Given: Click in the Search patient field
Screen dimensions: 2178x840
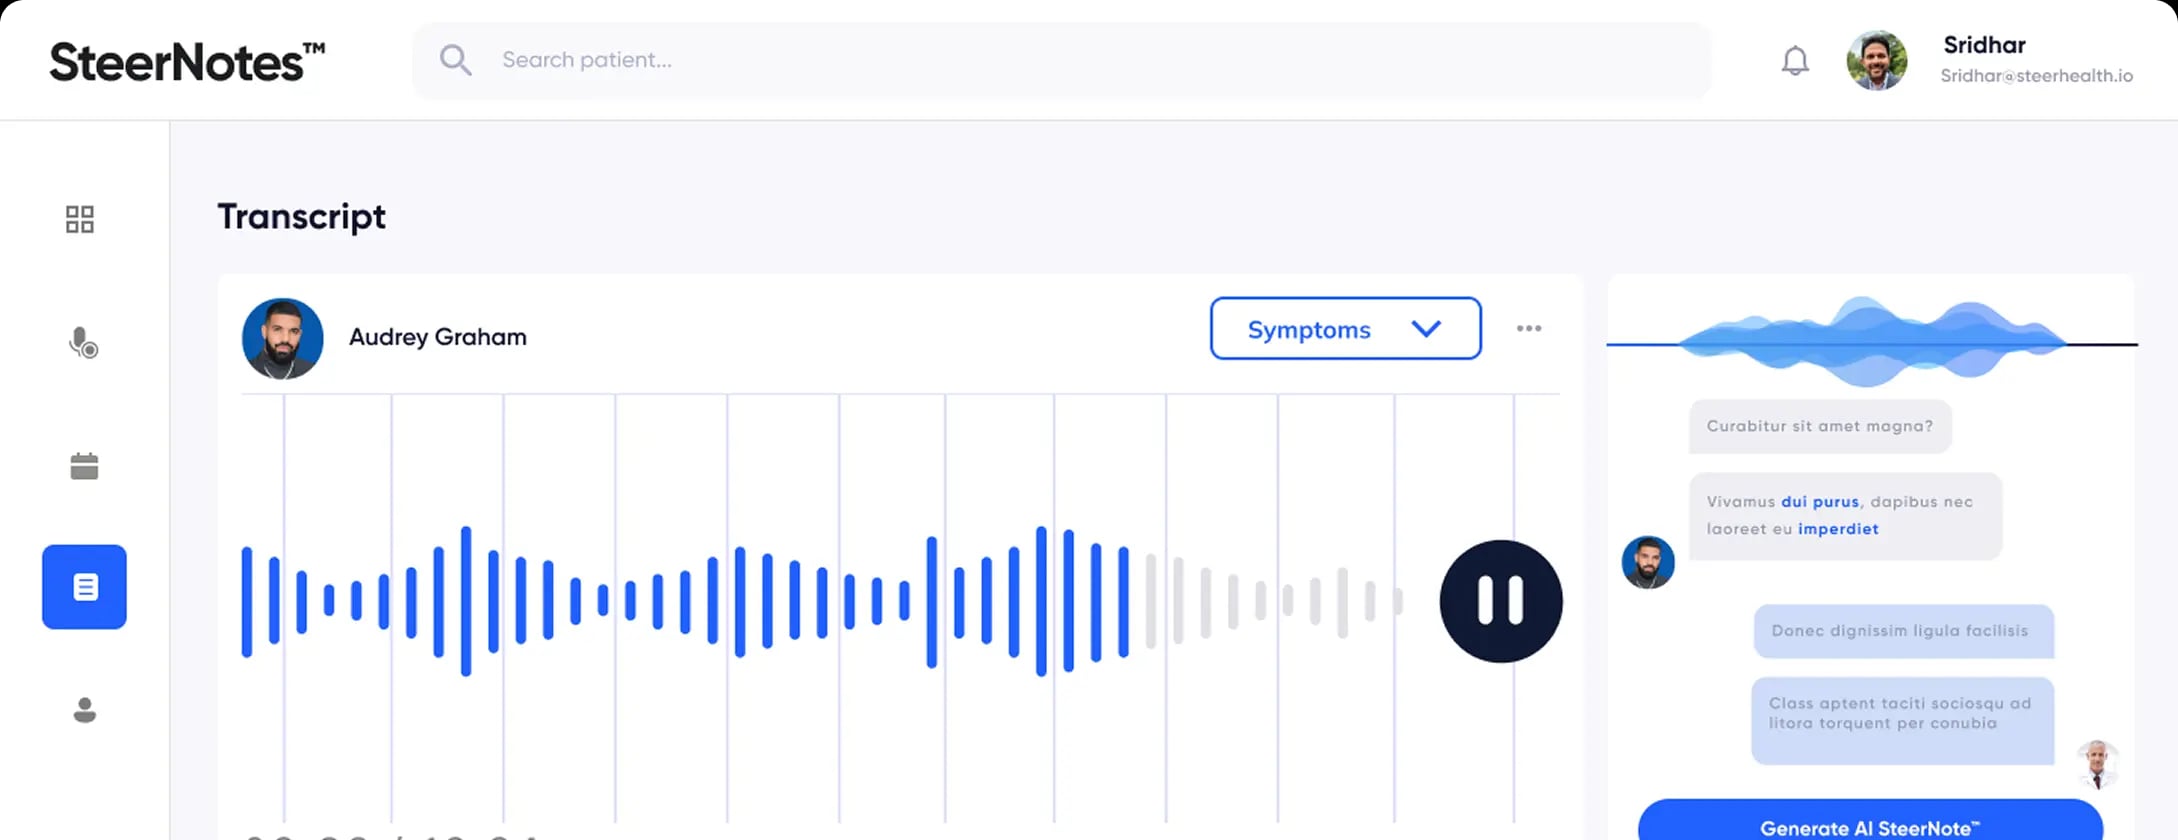Looking at the screenshot, I should (x=1000, y=60).
